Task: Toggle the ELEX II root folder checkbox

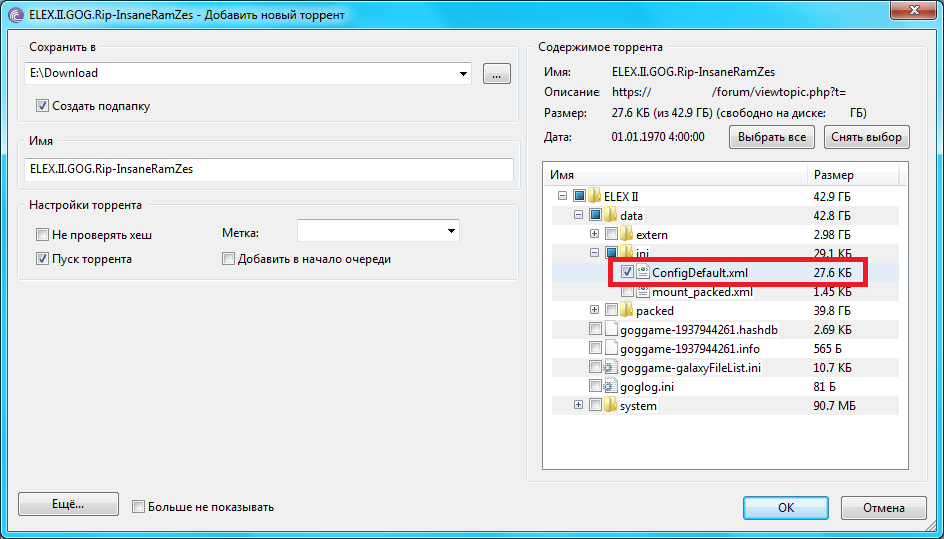Action: point(579,196)
